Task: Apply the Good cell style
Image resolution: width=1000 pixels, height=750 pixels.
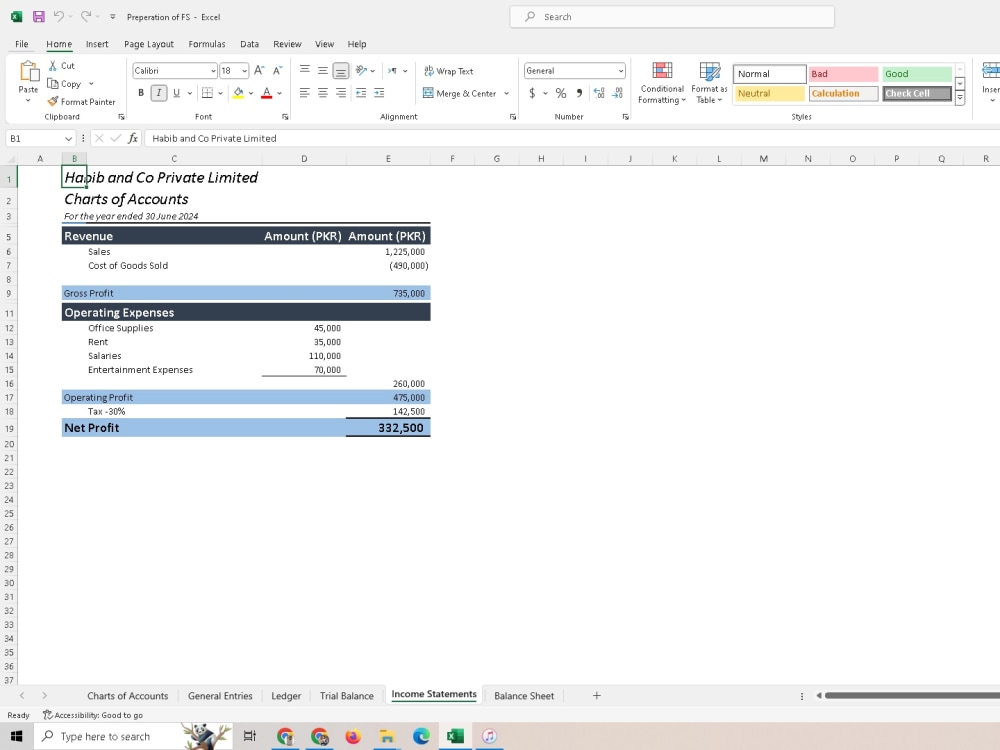Action: pyautogui.click(x=917, y=74)
